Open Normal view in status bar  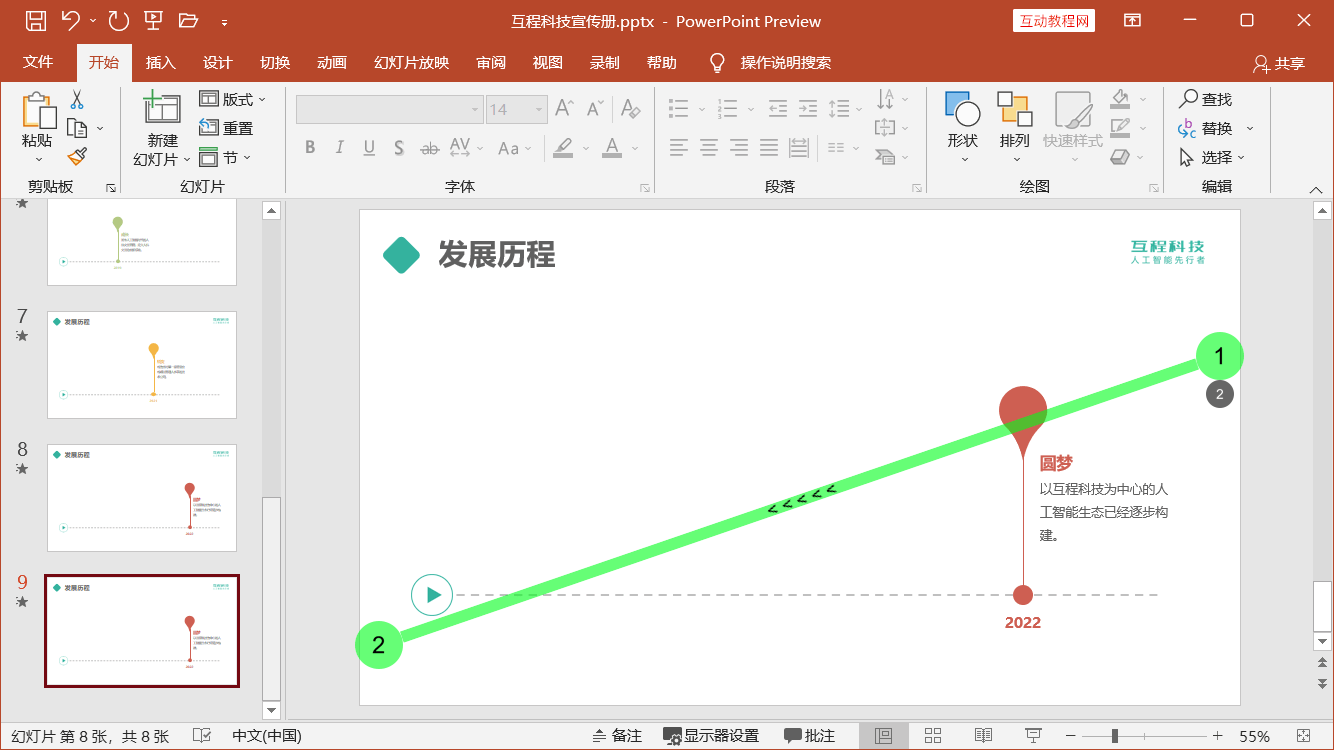pos(883,736)
